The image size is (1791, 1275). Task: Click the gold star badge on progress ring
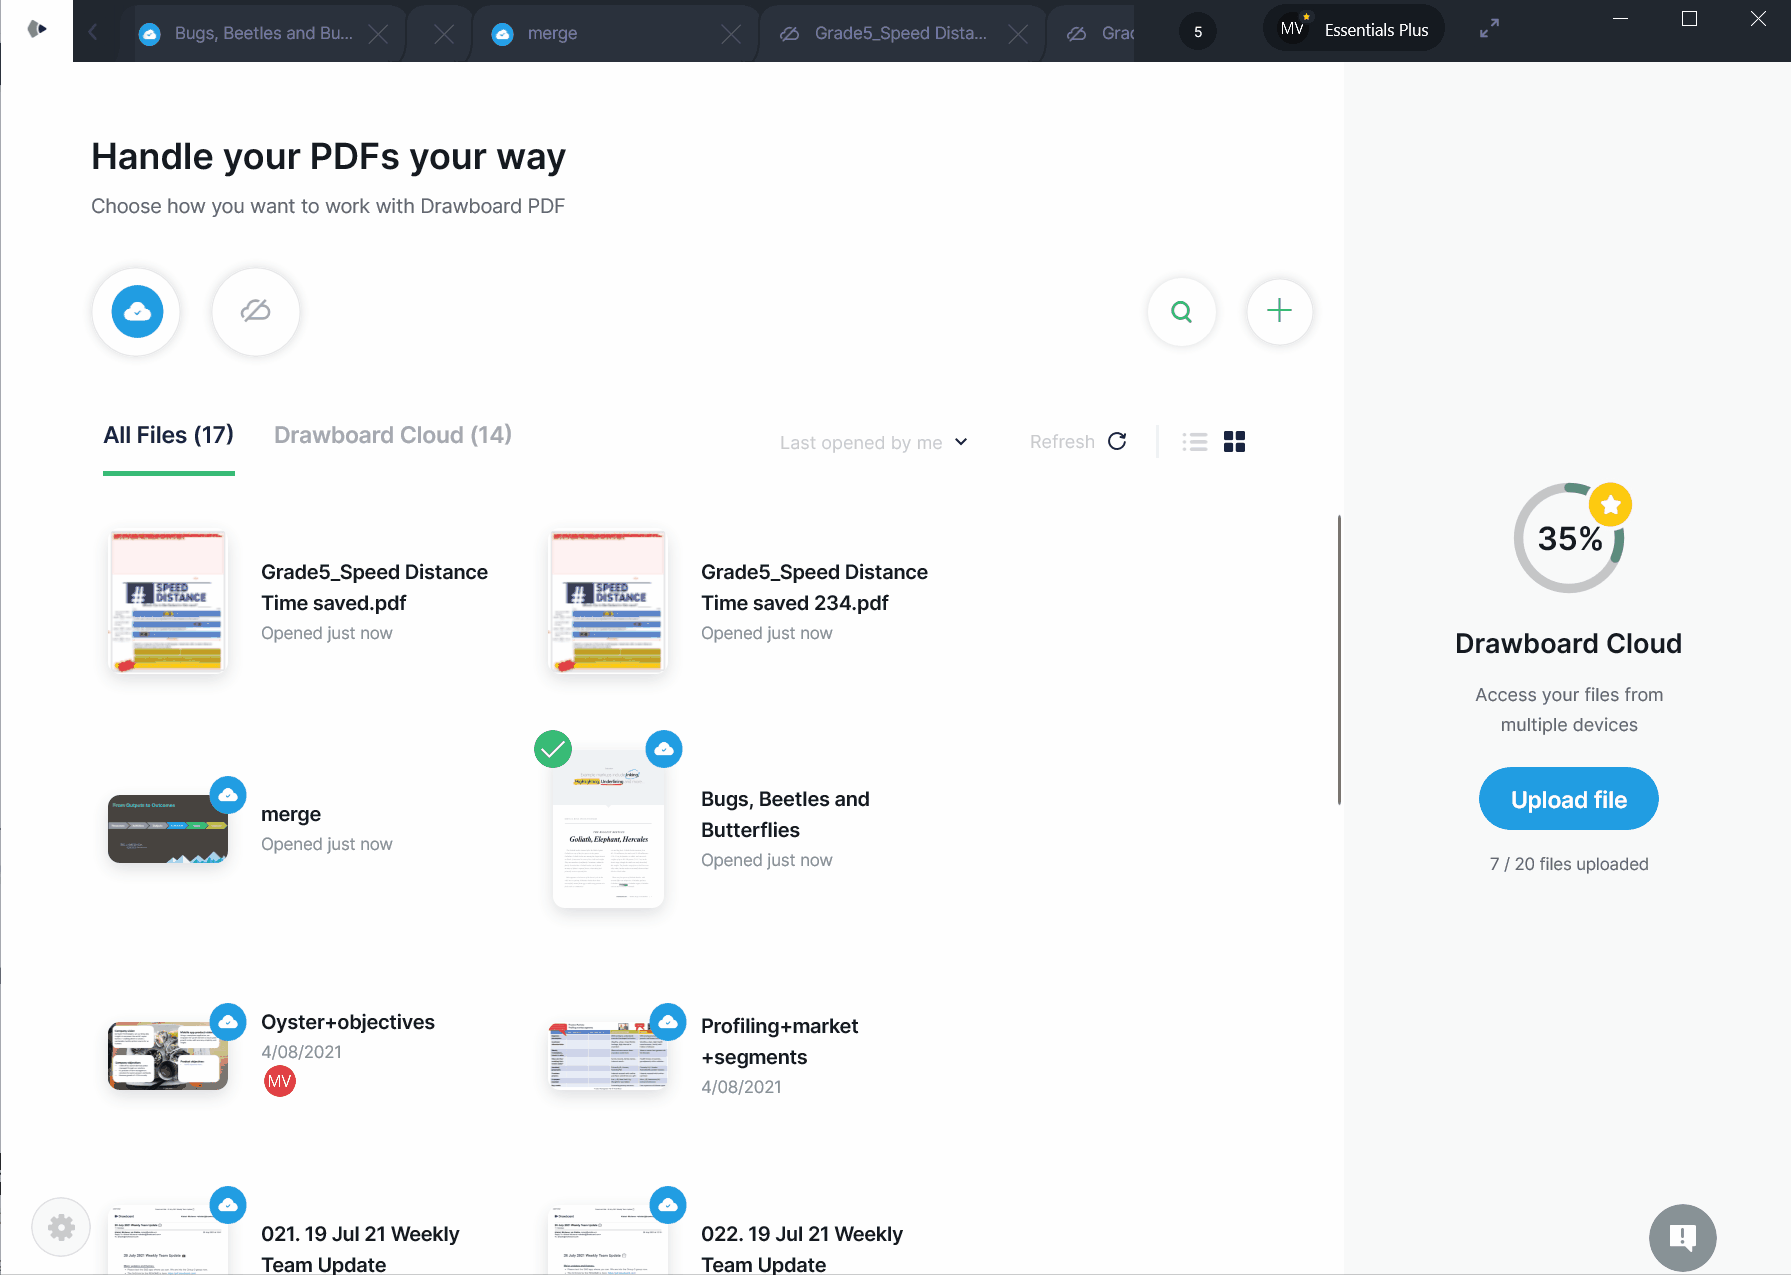click(1611, 505)
